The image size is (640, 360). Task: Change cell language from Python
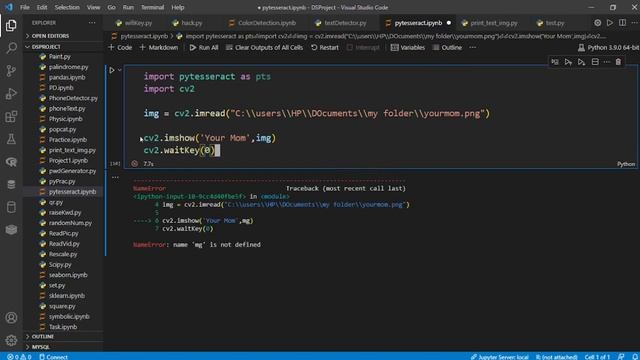(x=626, y=164)
